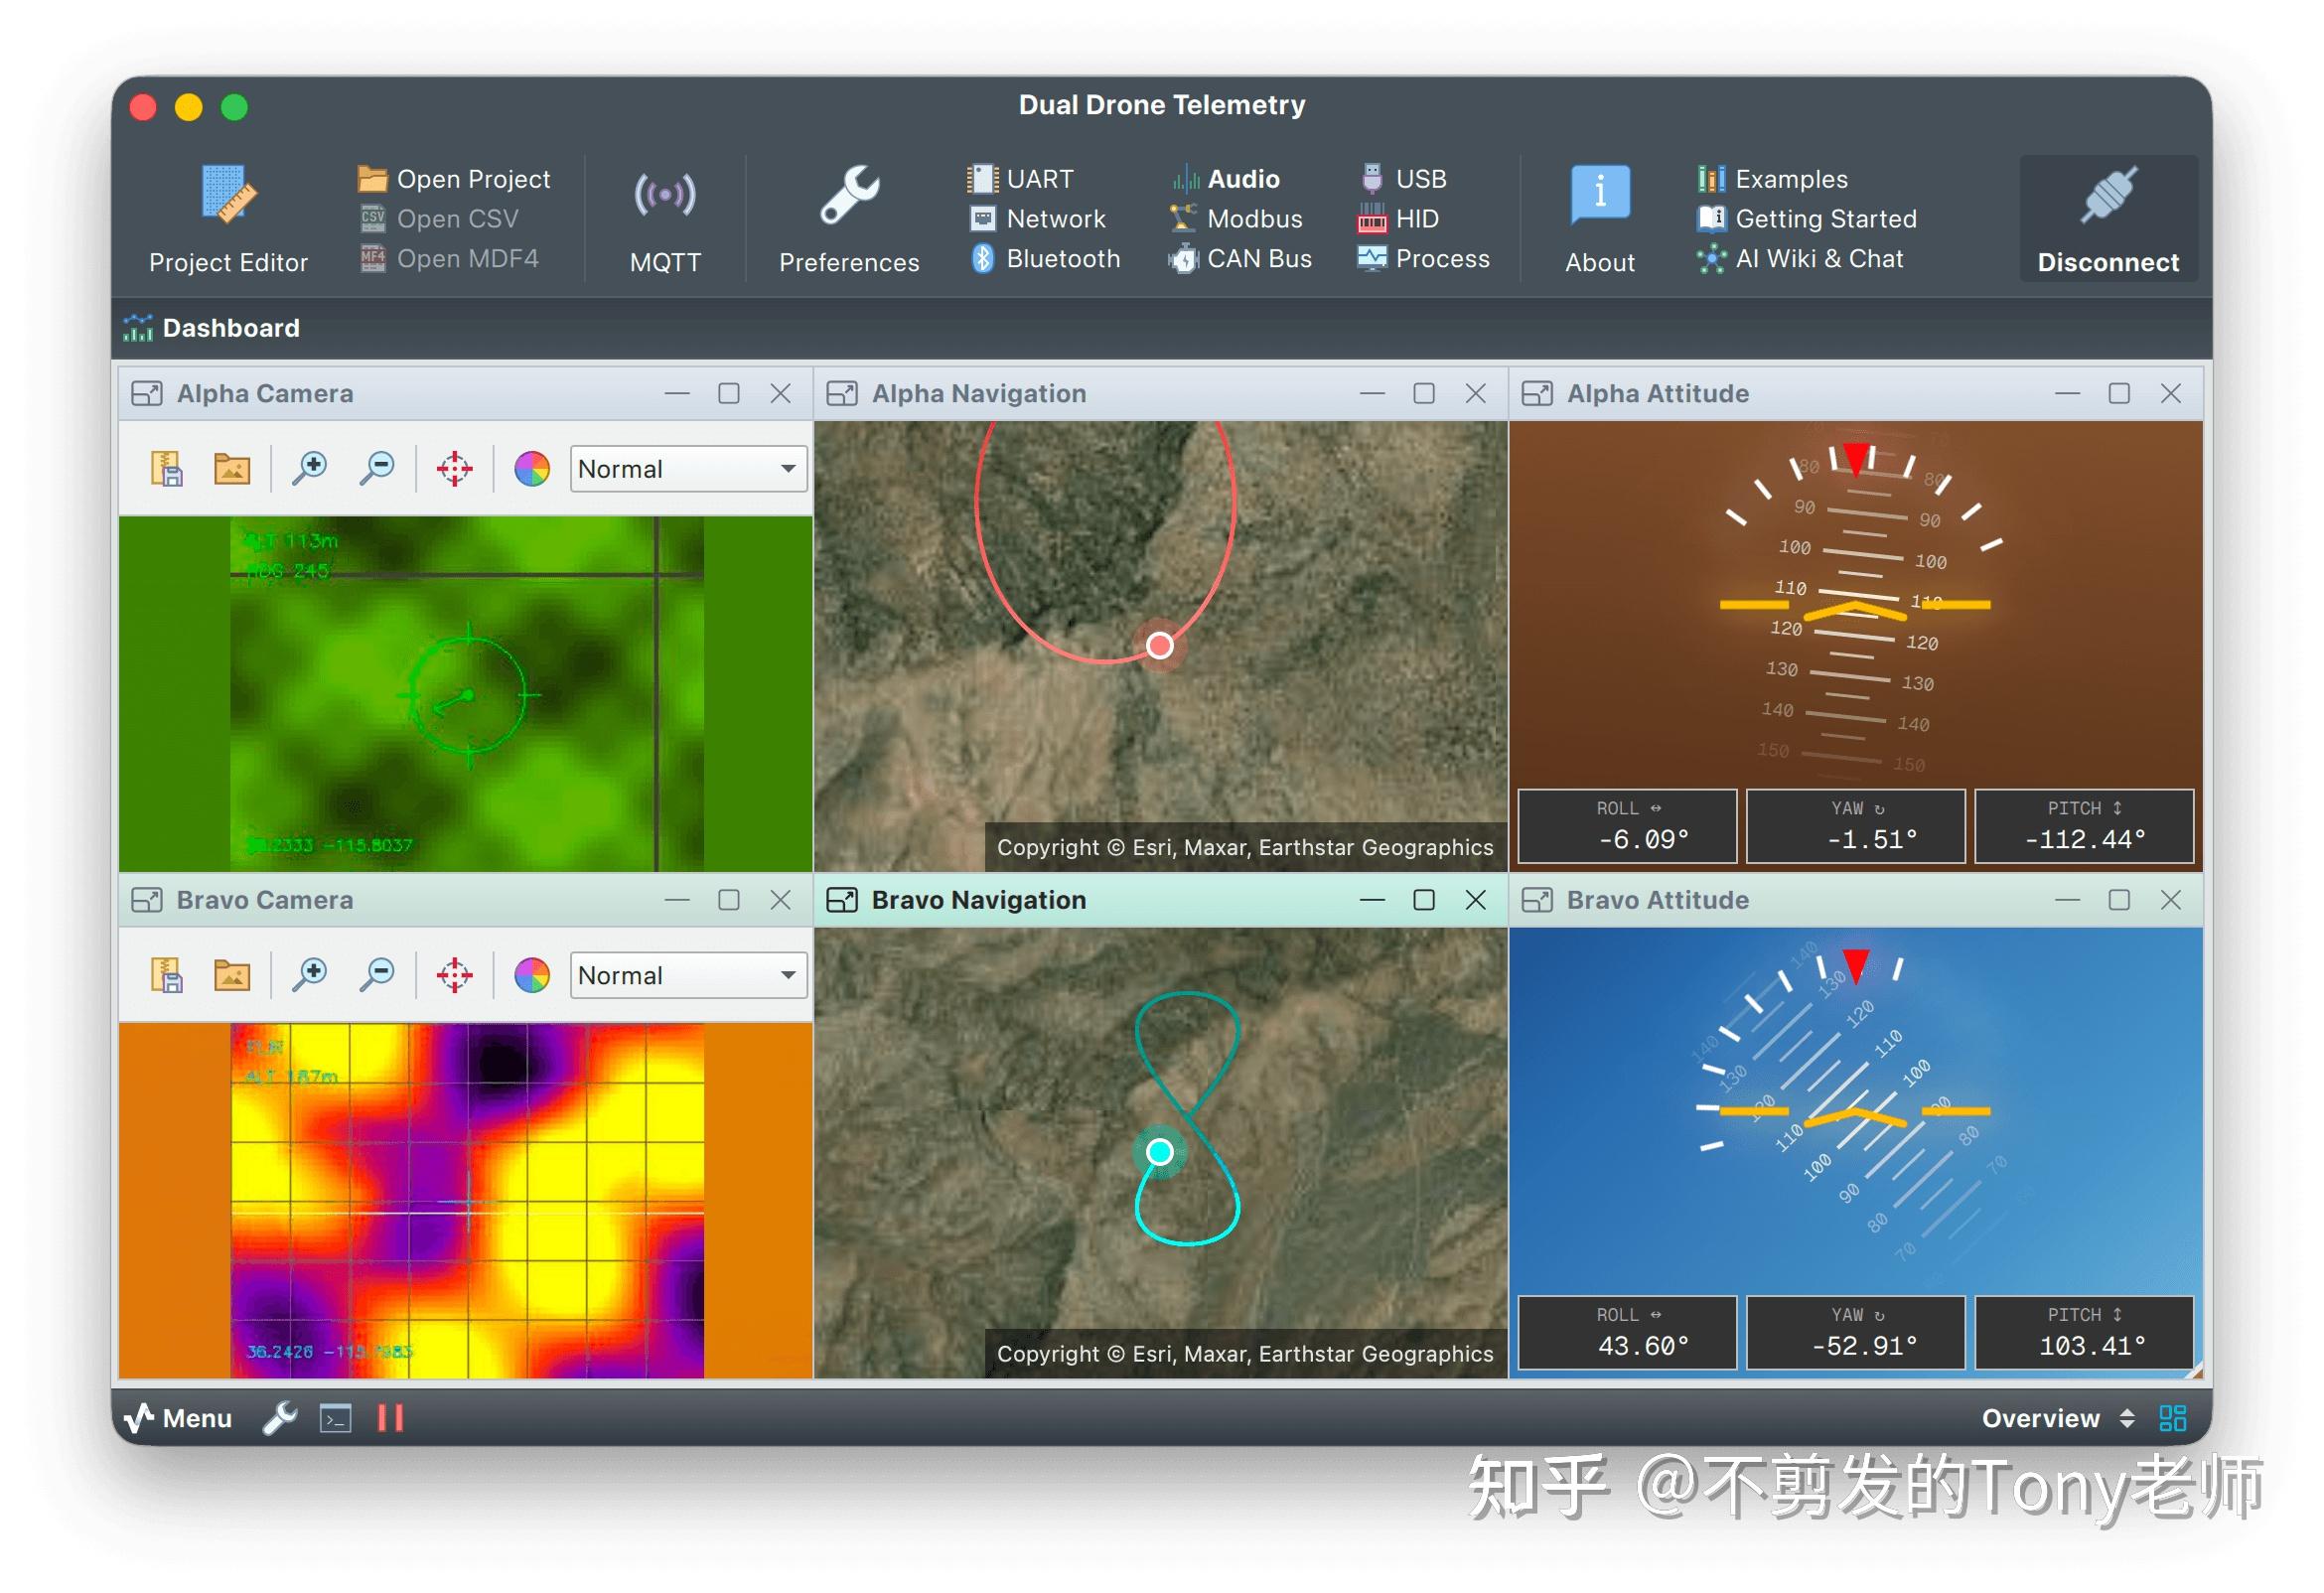Screen dimensions: 2324x1593
Task: Open AI Wiki & Chat
Action: point(1800,259)
